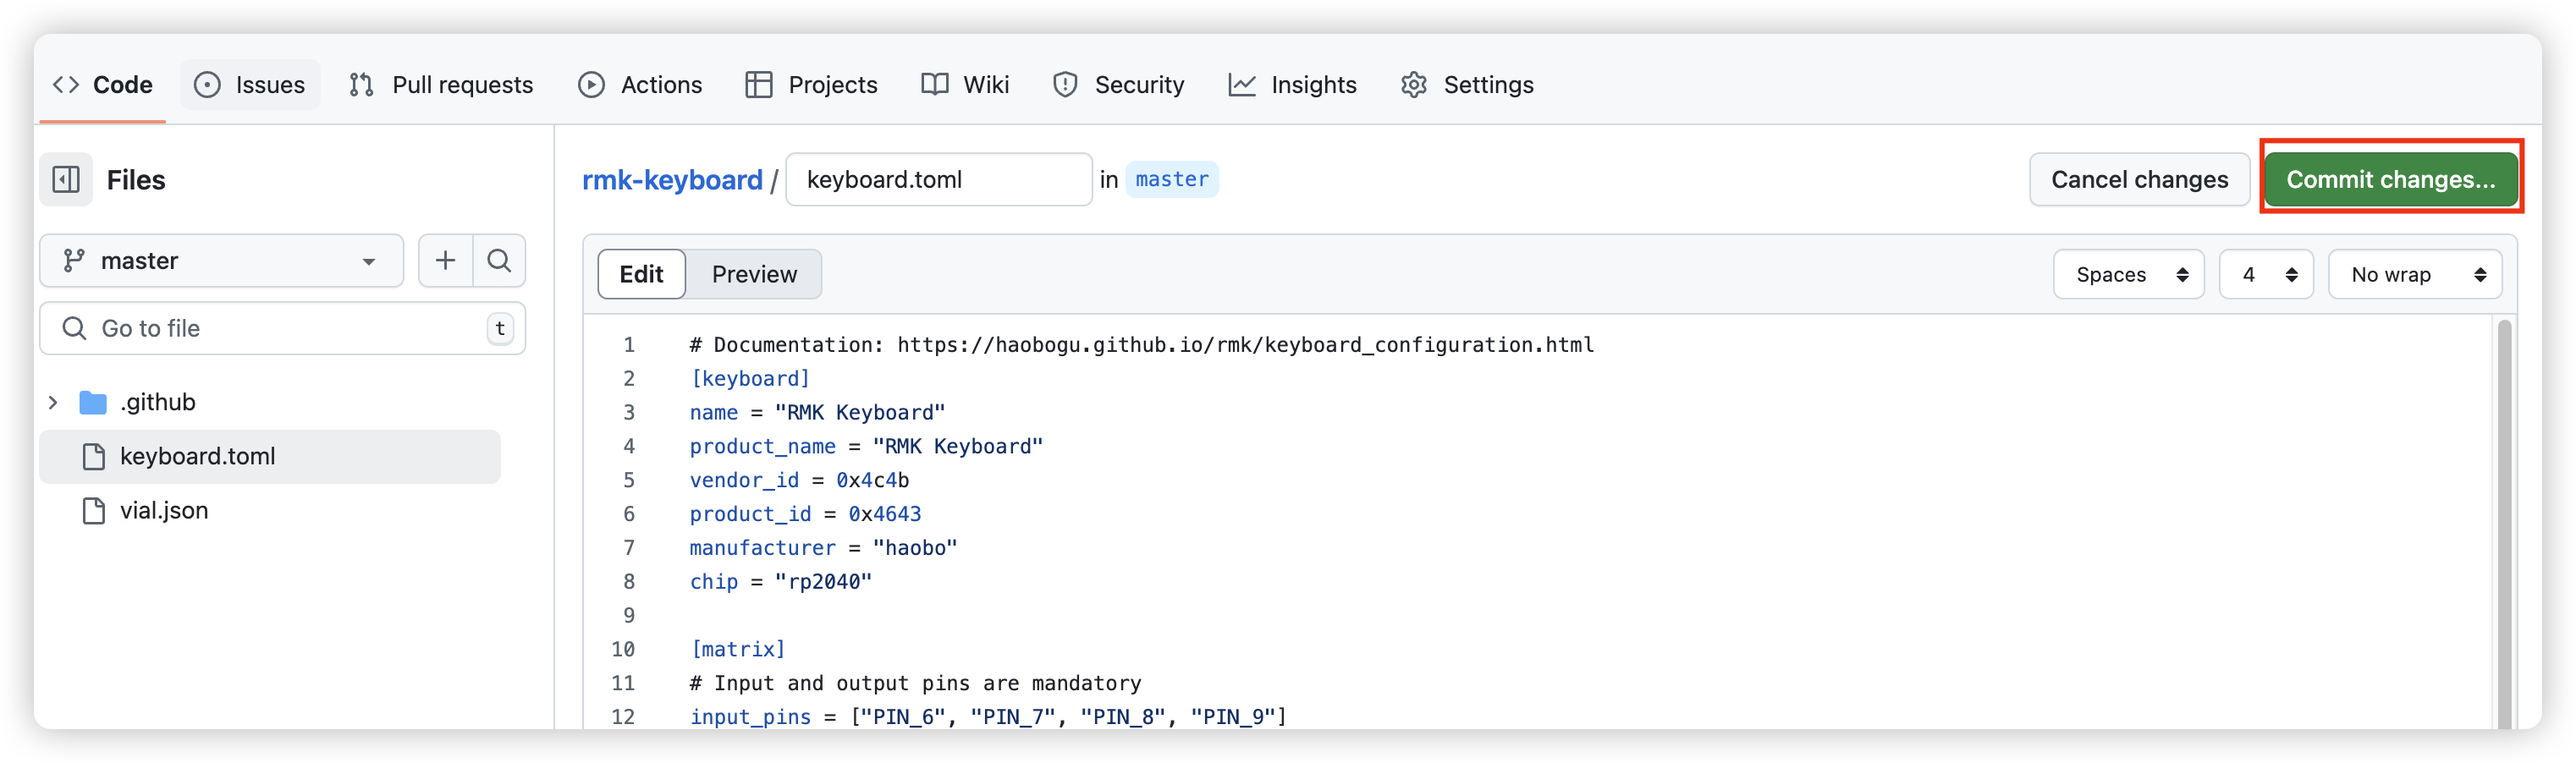This screenshot has height=763, width=2576.
Task: Select the Edit mode toggle
Action: 641,275
